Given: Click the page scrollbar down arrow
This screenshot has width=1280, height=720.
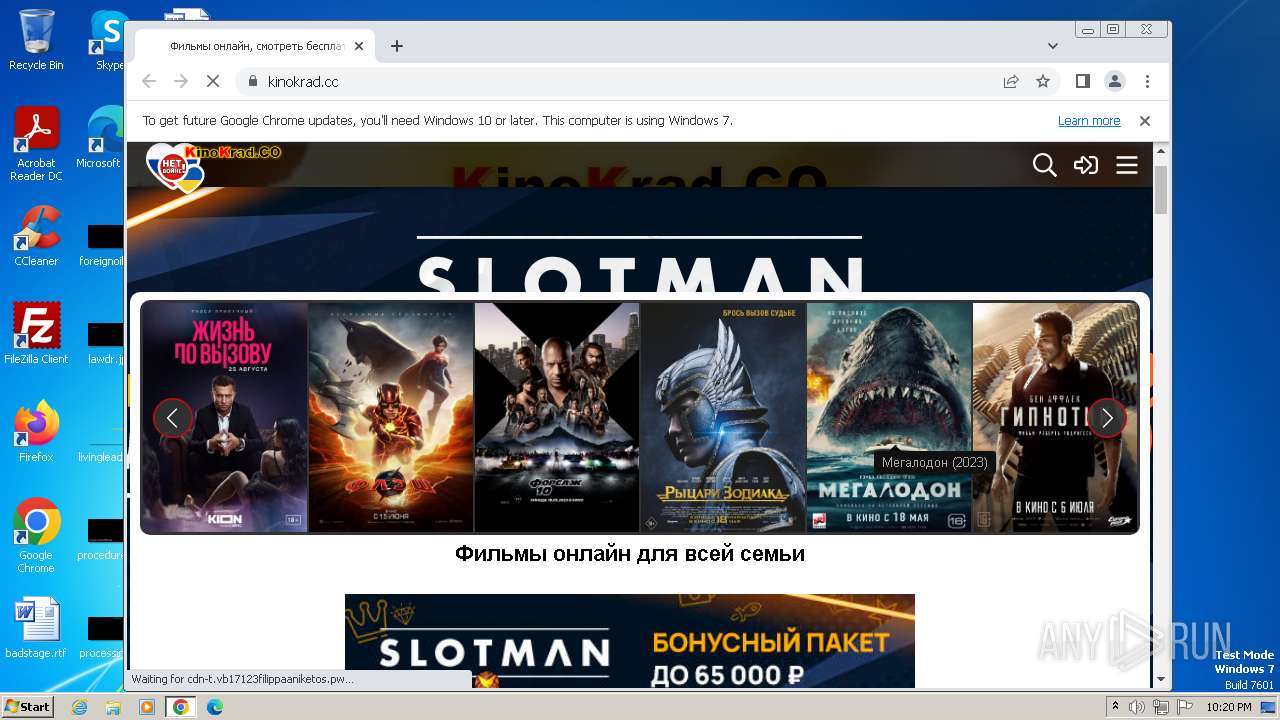Looking at the screenshot, I should click(x=1161, y=679).
